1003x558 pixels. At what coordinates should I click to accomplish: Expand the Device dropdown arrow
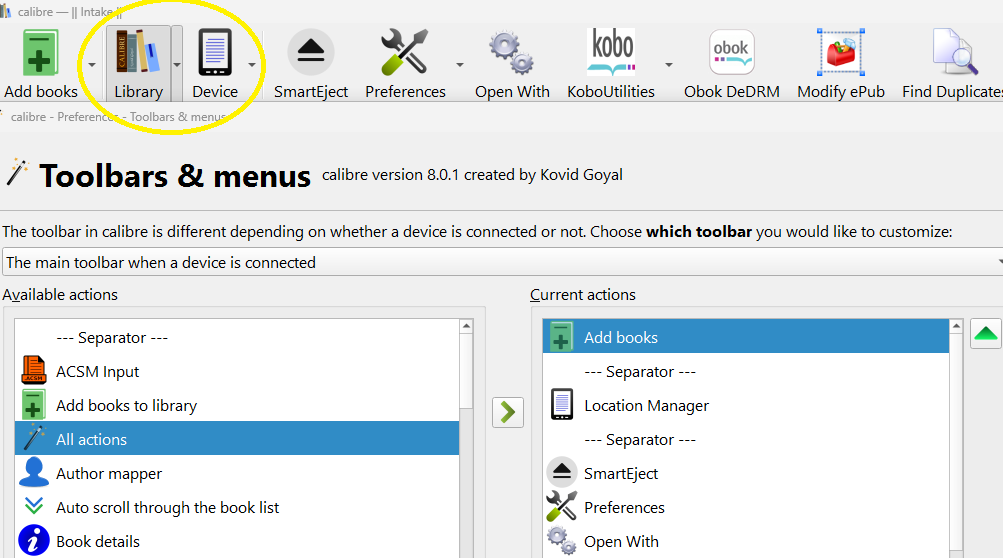click(252, 65)
